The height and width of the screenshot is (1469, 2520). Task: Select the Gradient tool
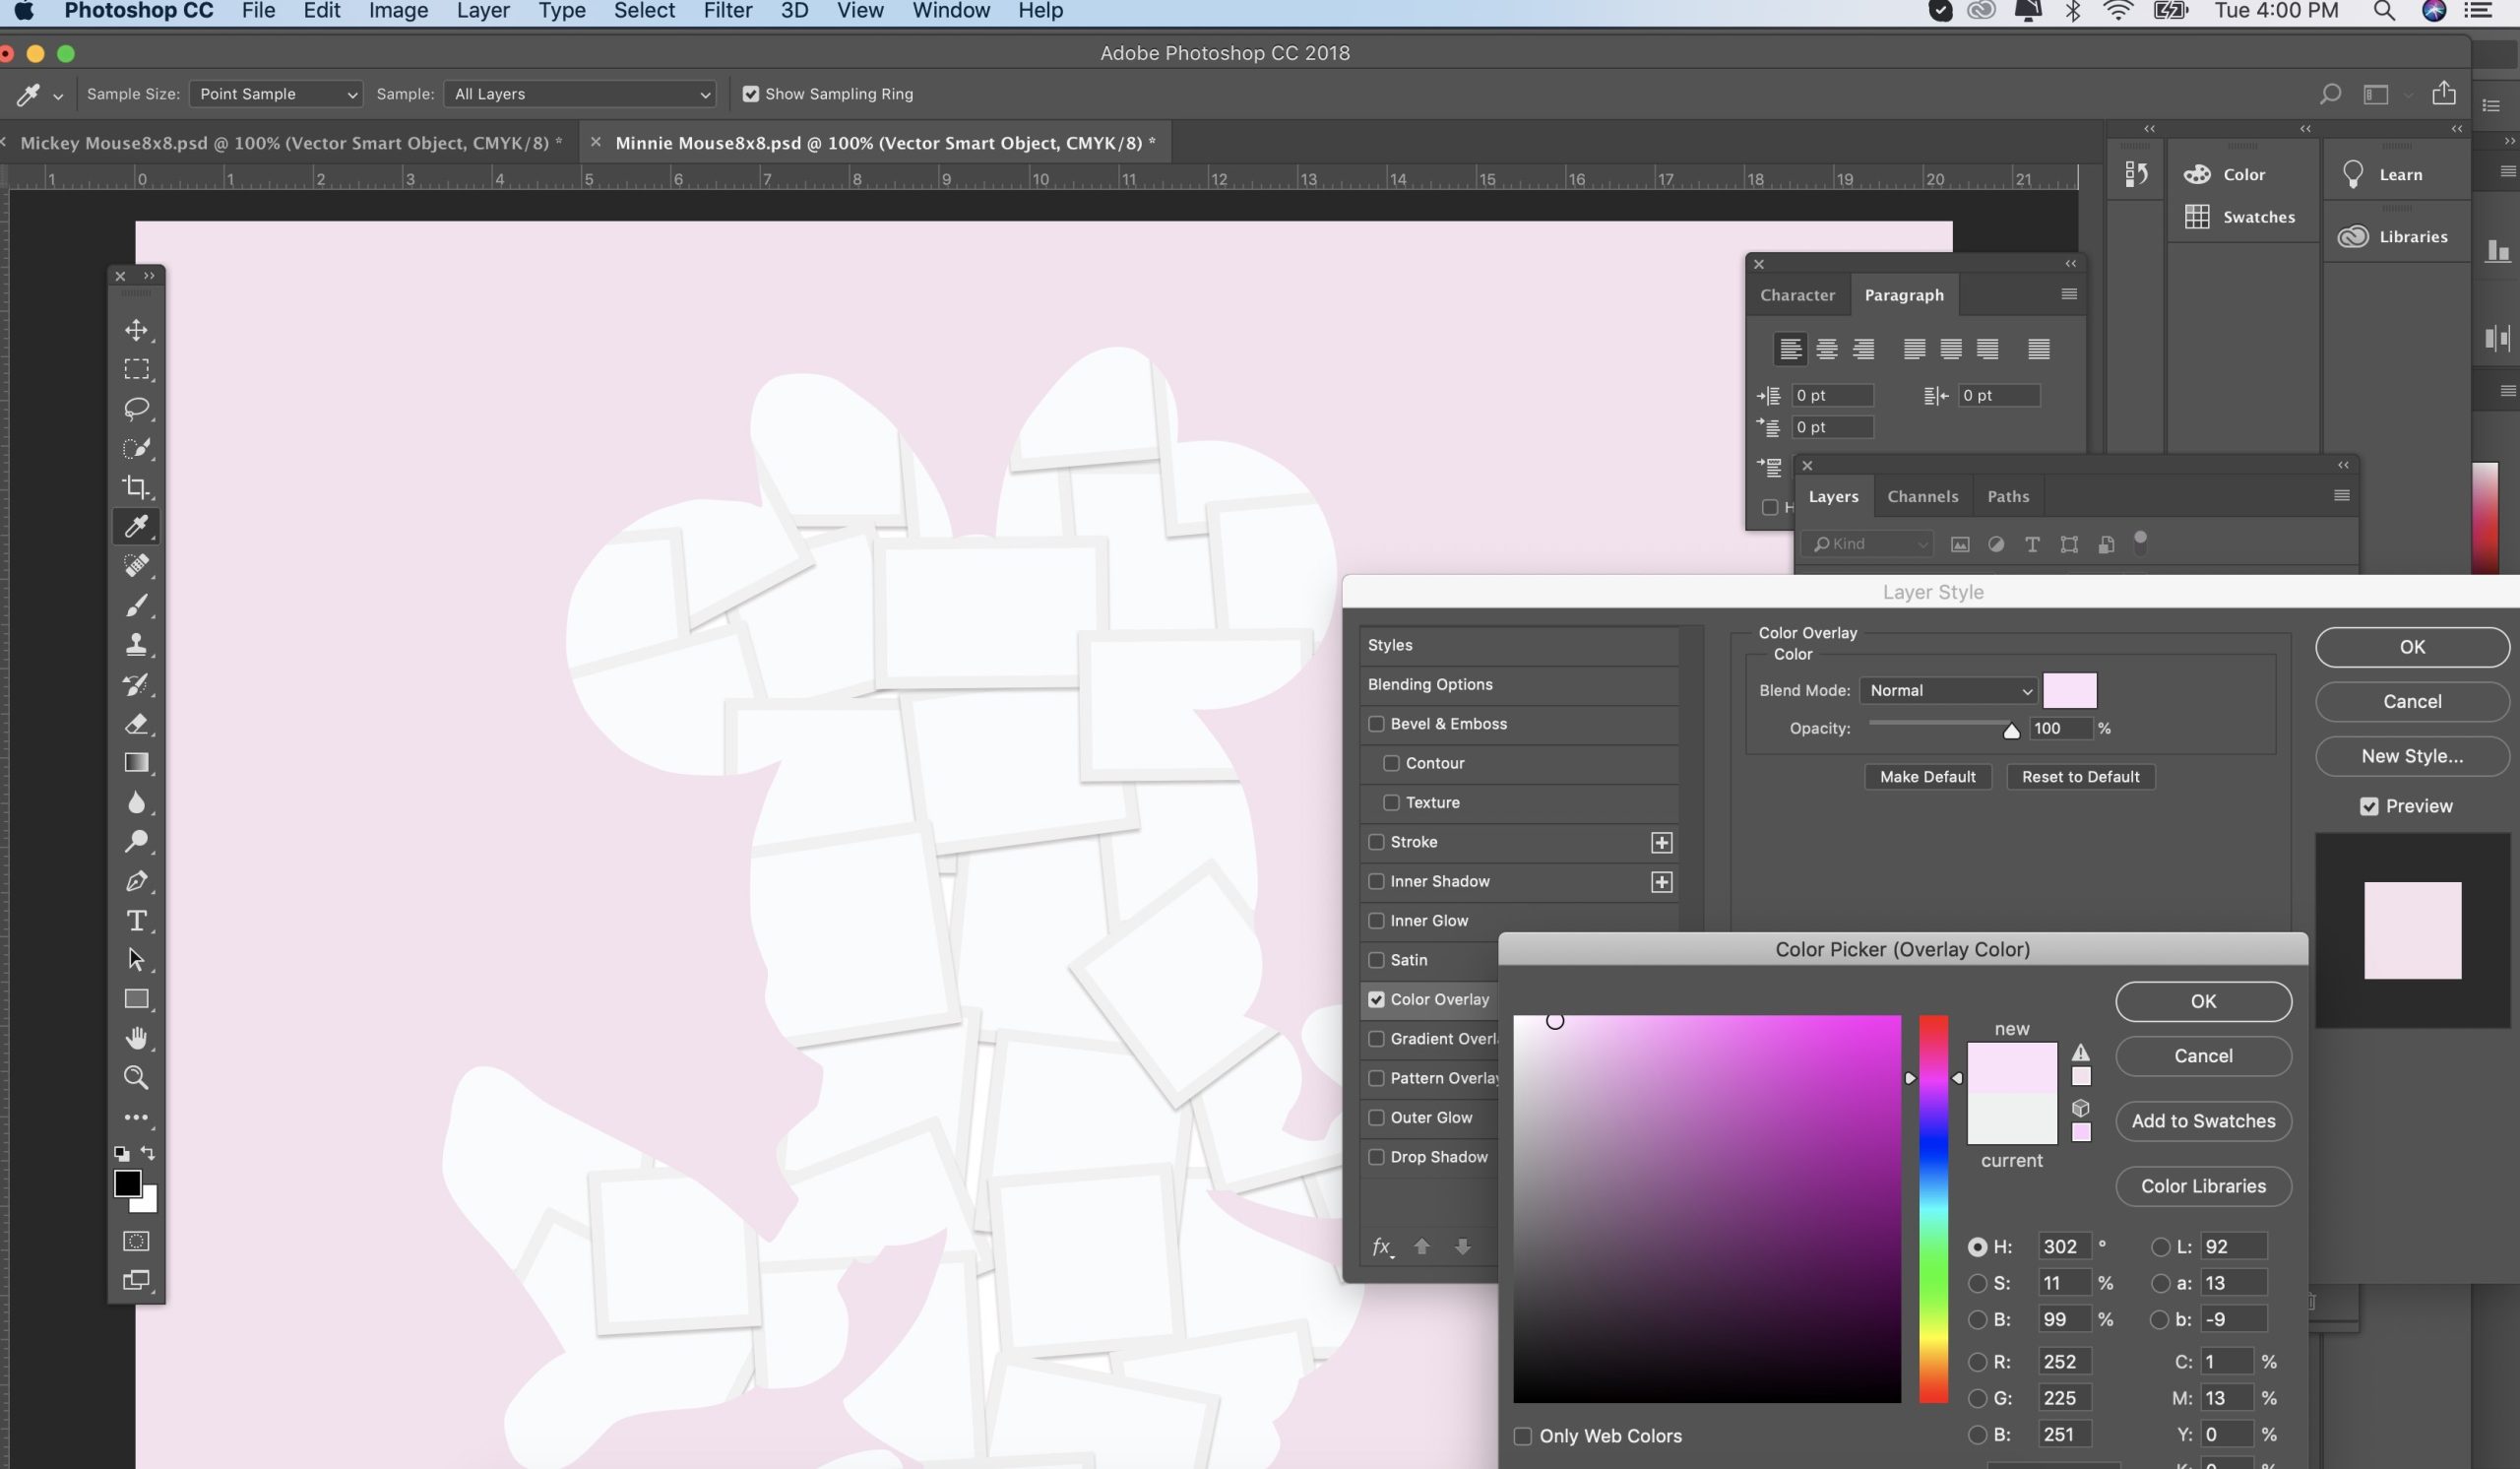(136, 763)
